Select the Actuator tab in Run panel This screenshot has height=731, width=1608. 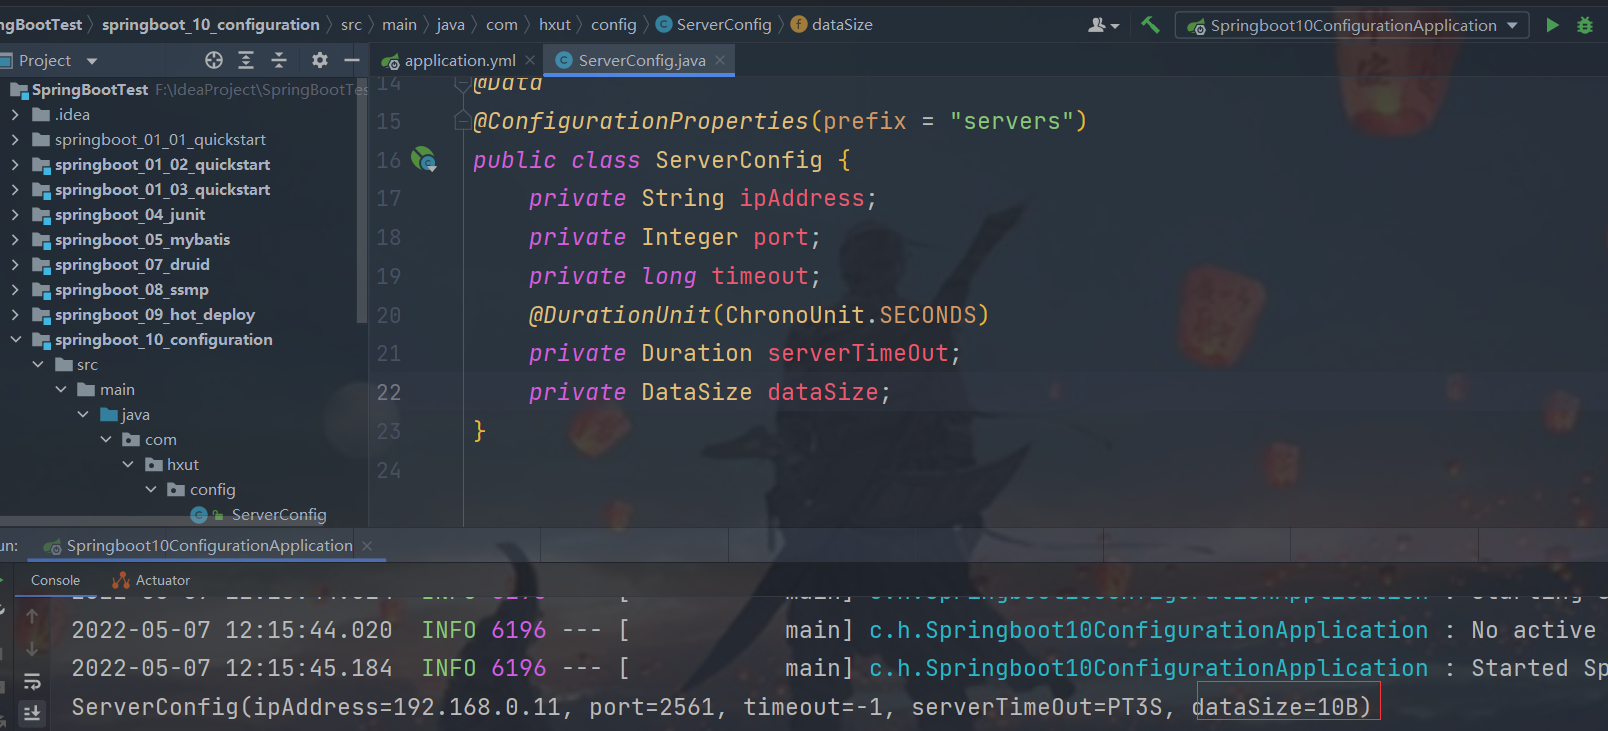[151, 580]
